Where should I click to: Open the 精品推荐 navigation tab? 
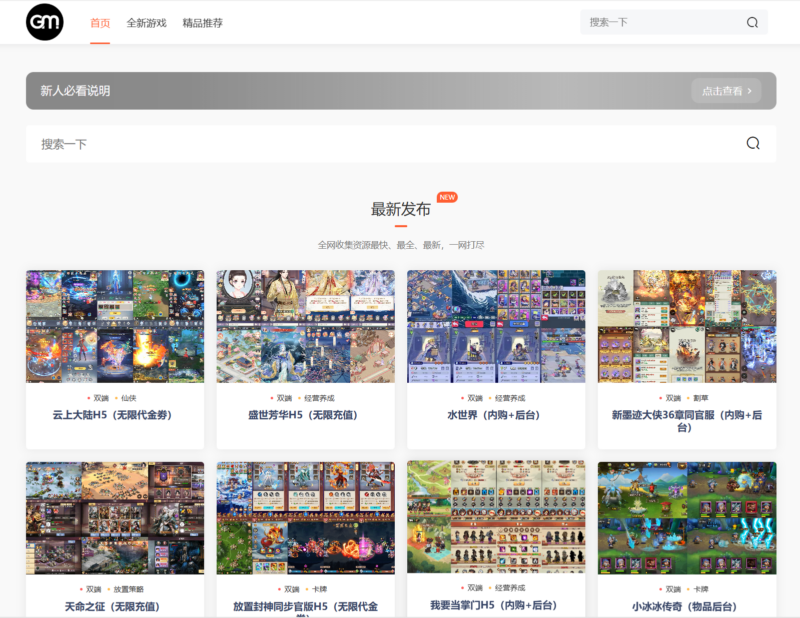[x=203, y=23]
